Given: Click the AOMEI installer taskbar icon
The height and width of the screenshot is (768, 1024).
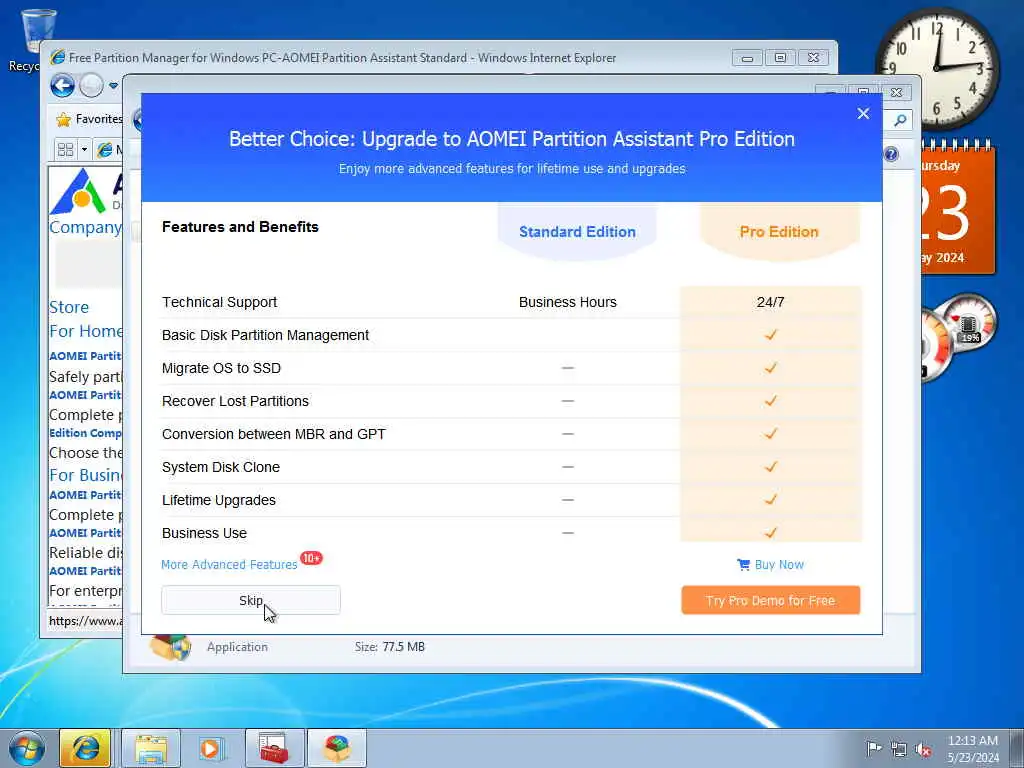Looking at the screenshot, I should coord(337,748).
